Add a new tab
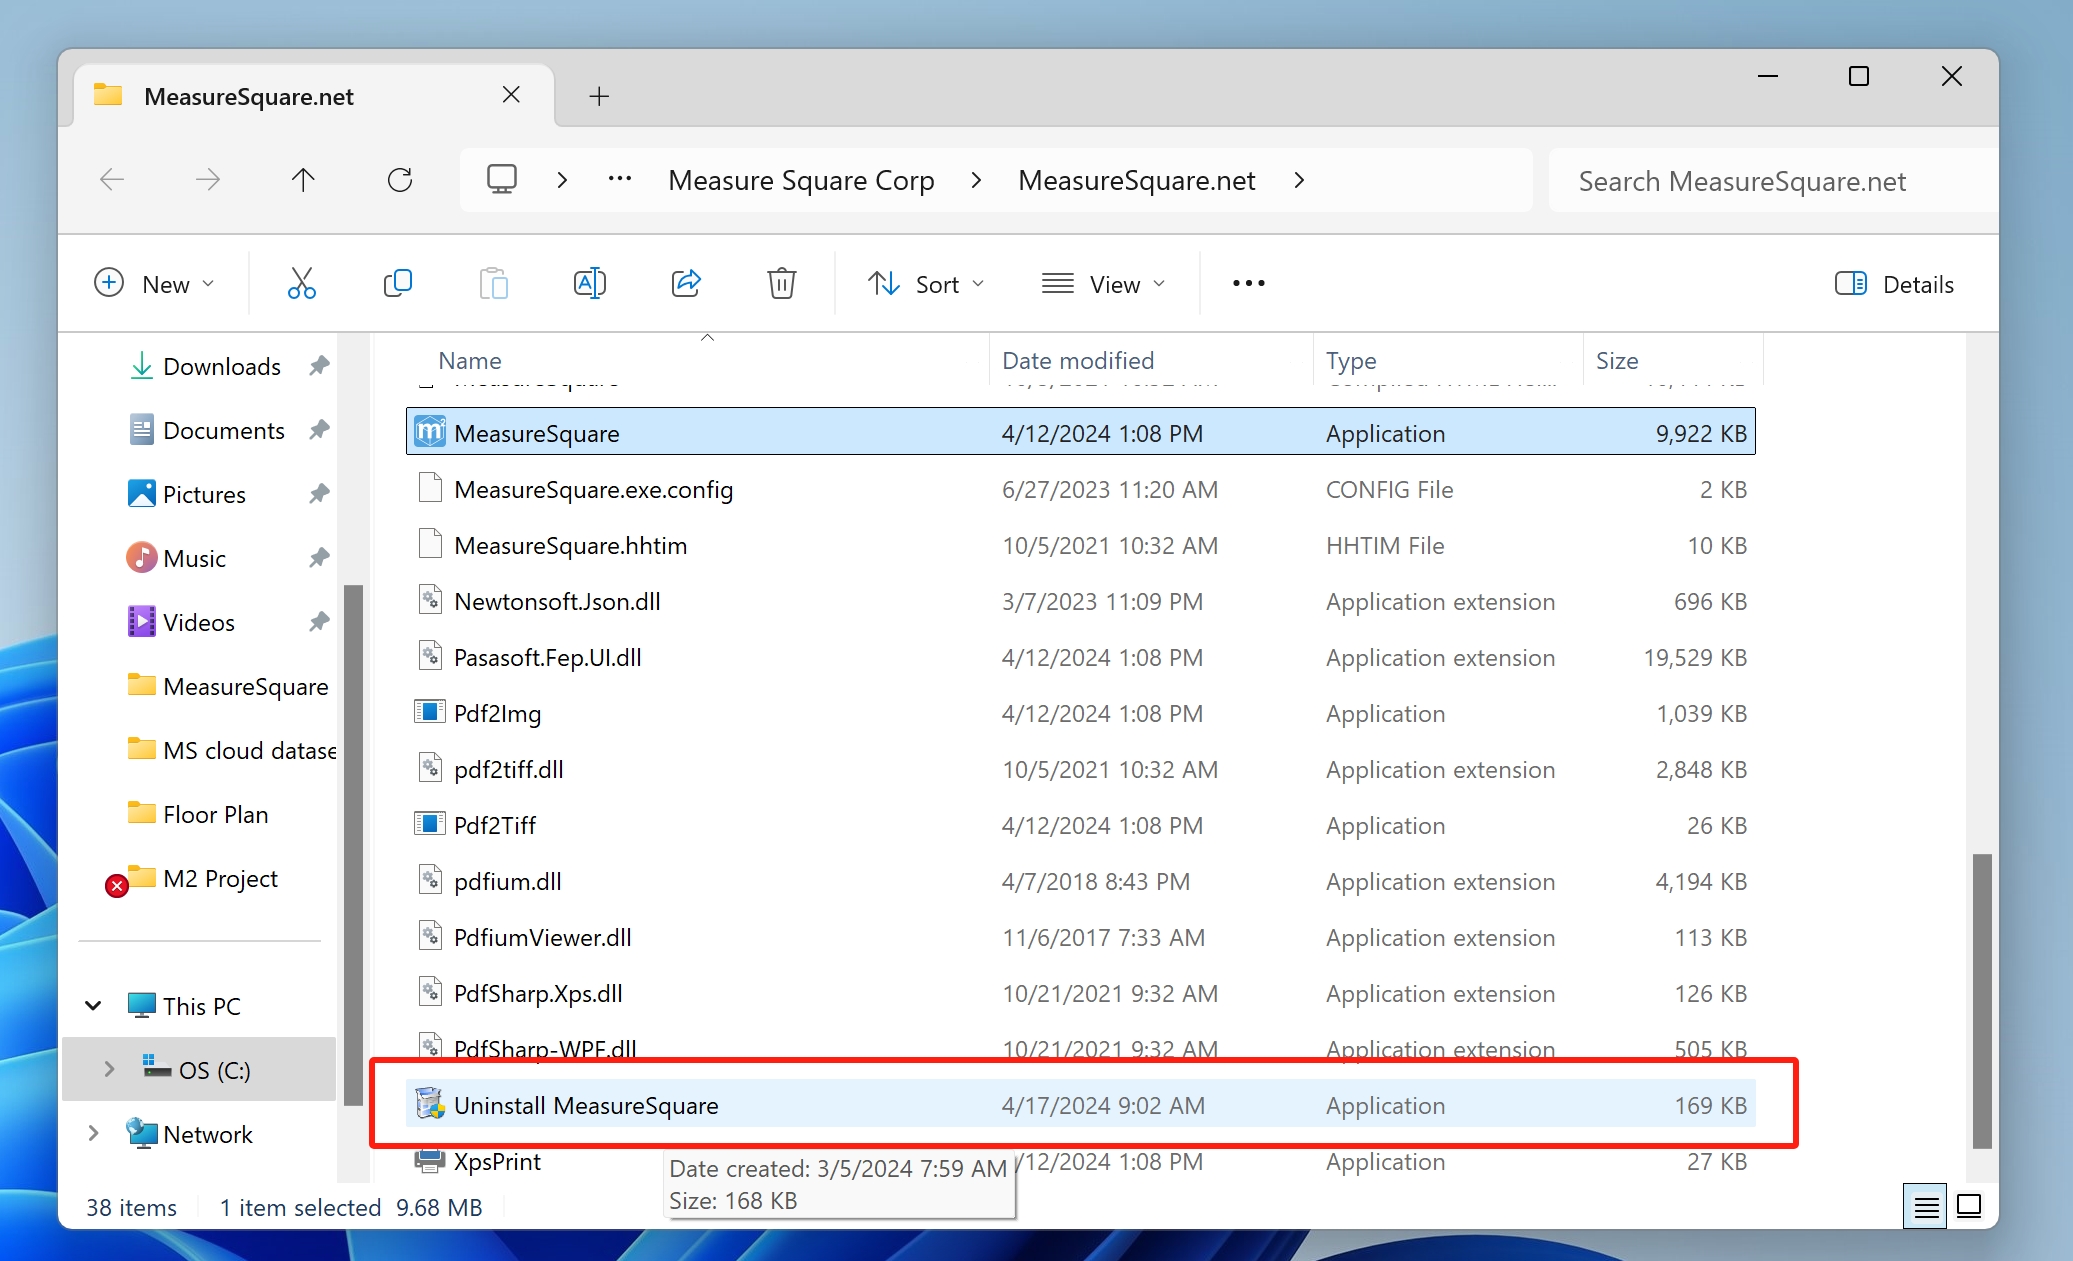 (599, 96)
